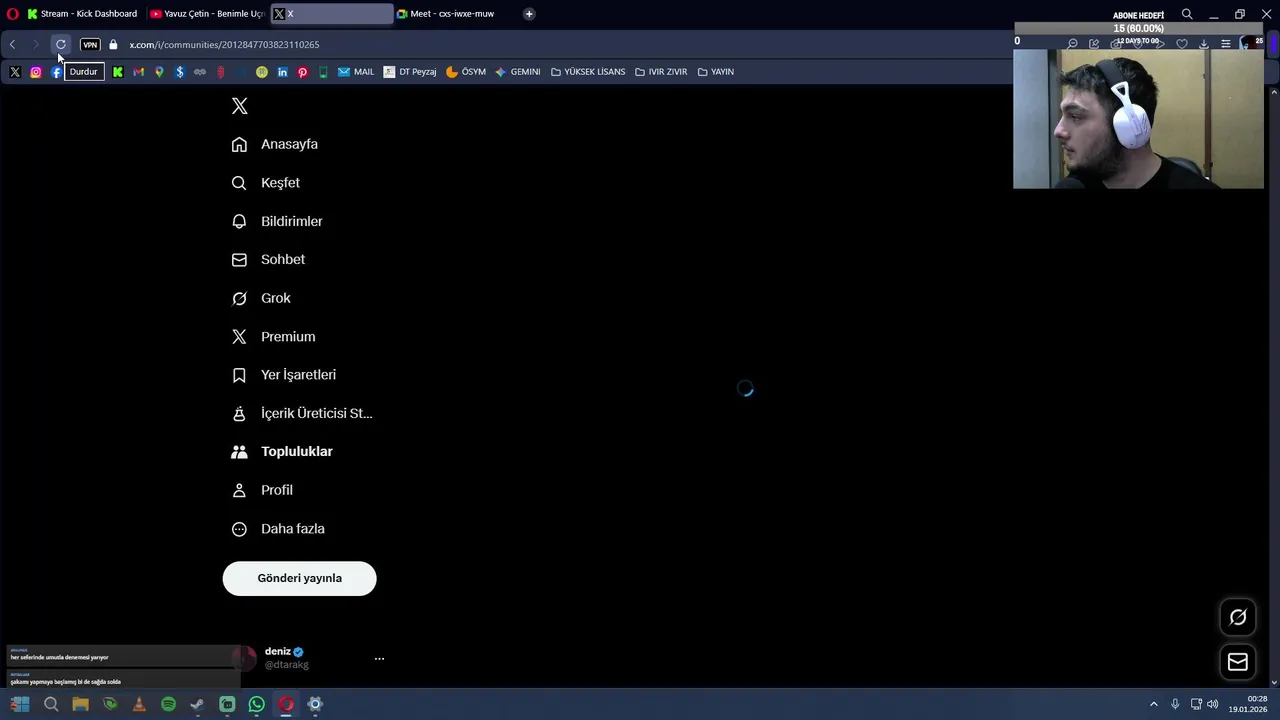The width and height of the screenshot is (1280, 720).
Task: Open the volume control in the system tray
Action: click(1213, 705)
